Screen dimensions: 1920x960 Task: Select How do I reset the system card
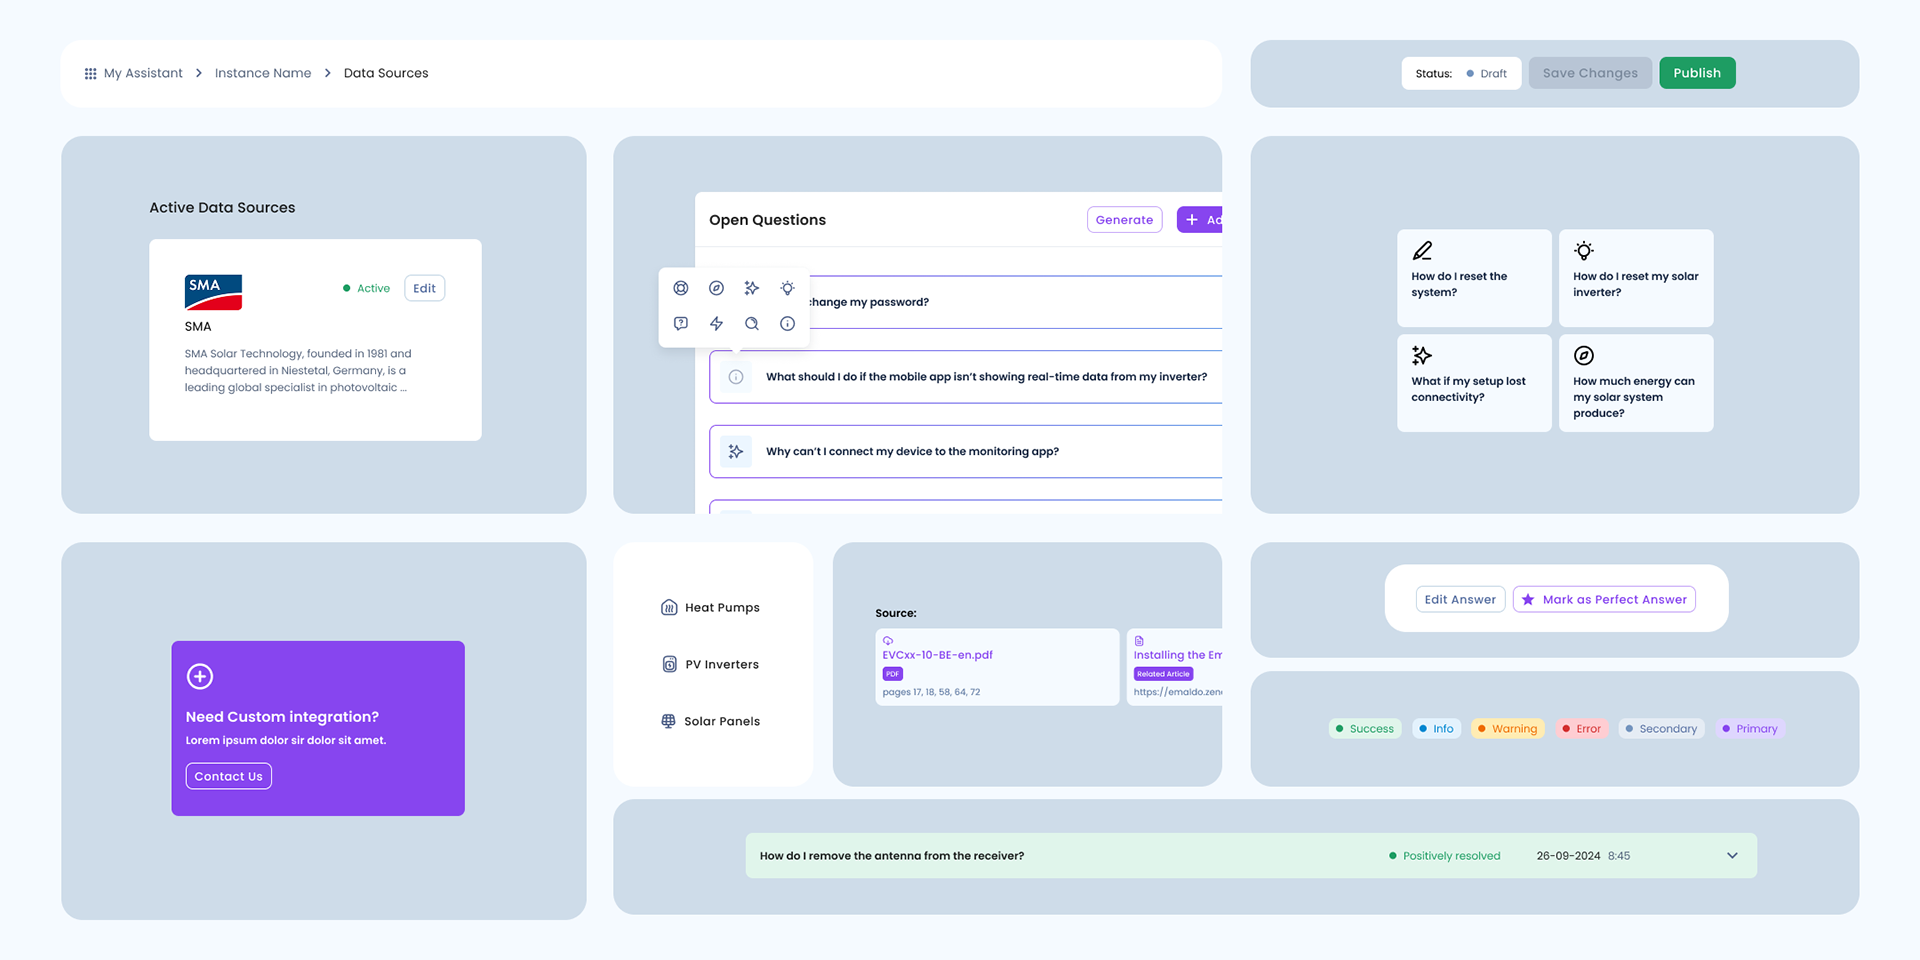coord(1474,278)
